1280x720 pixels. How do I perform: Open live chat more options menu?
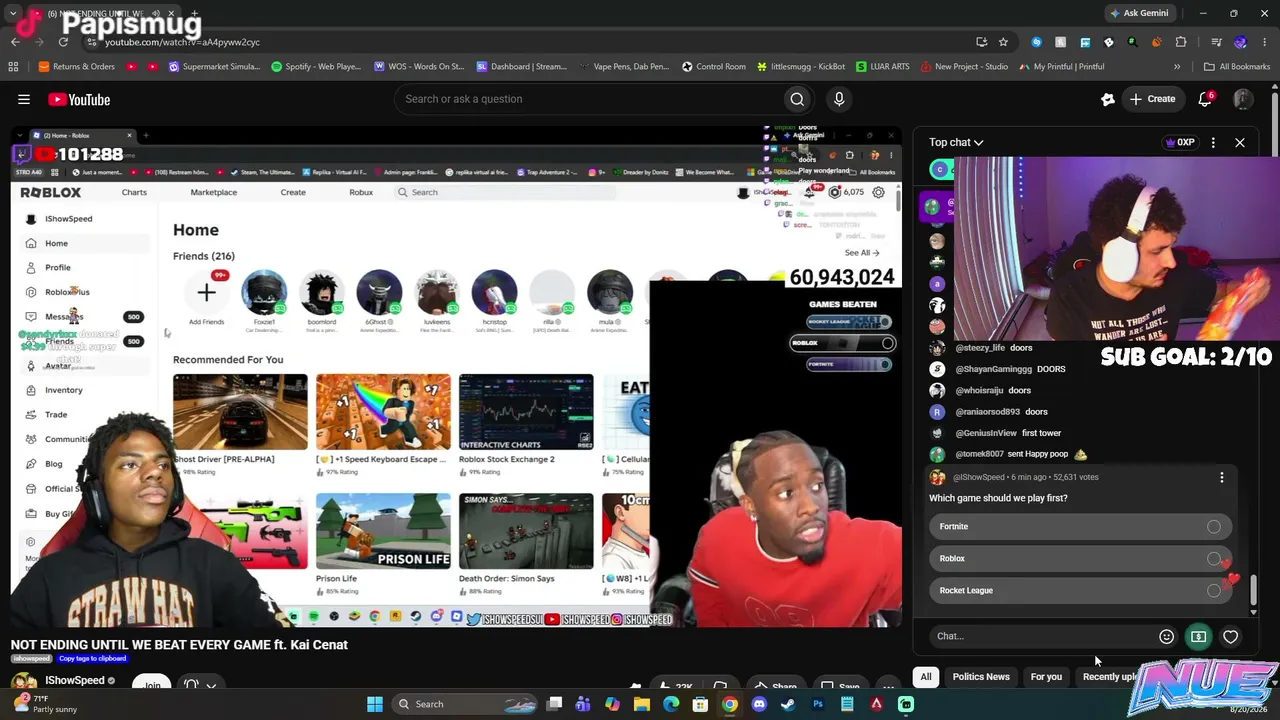point(1213,143)
